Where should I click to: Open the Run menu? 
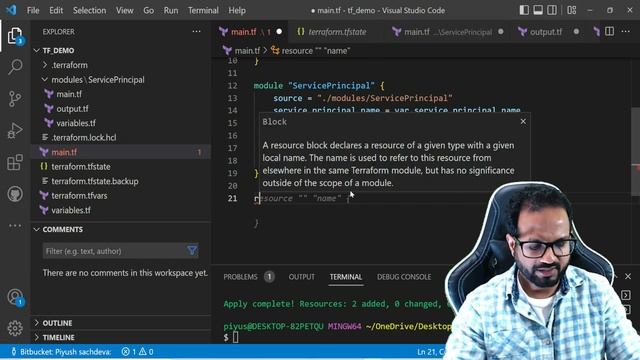click(x=171, y=10)
